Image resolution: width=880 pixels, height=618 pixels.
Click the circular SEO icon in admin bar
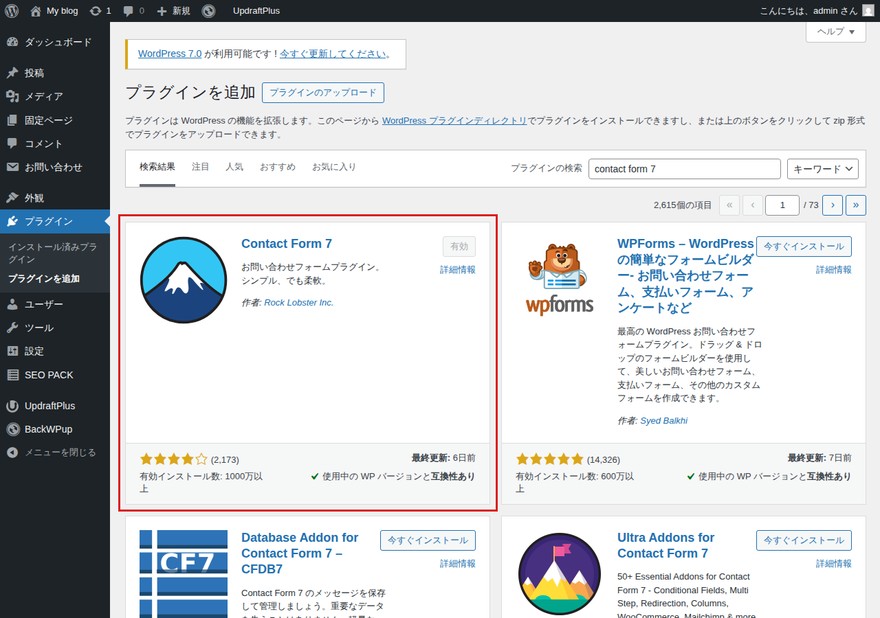click(209, 11)
